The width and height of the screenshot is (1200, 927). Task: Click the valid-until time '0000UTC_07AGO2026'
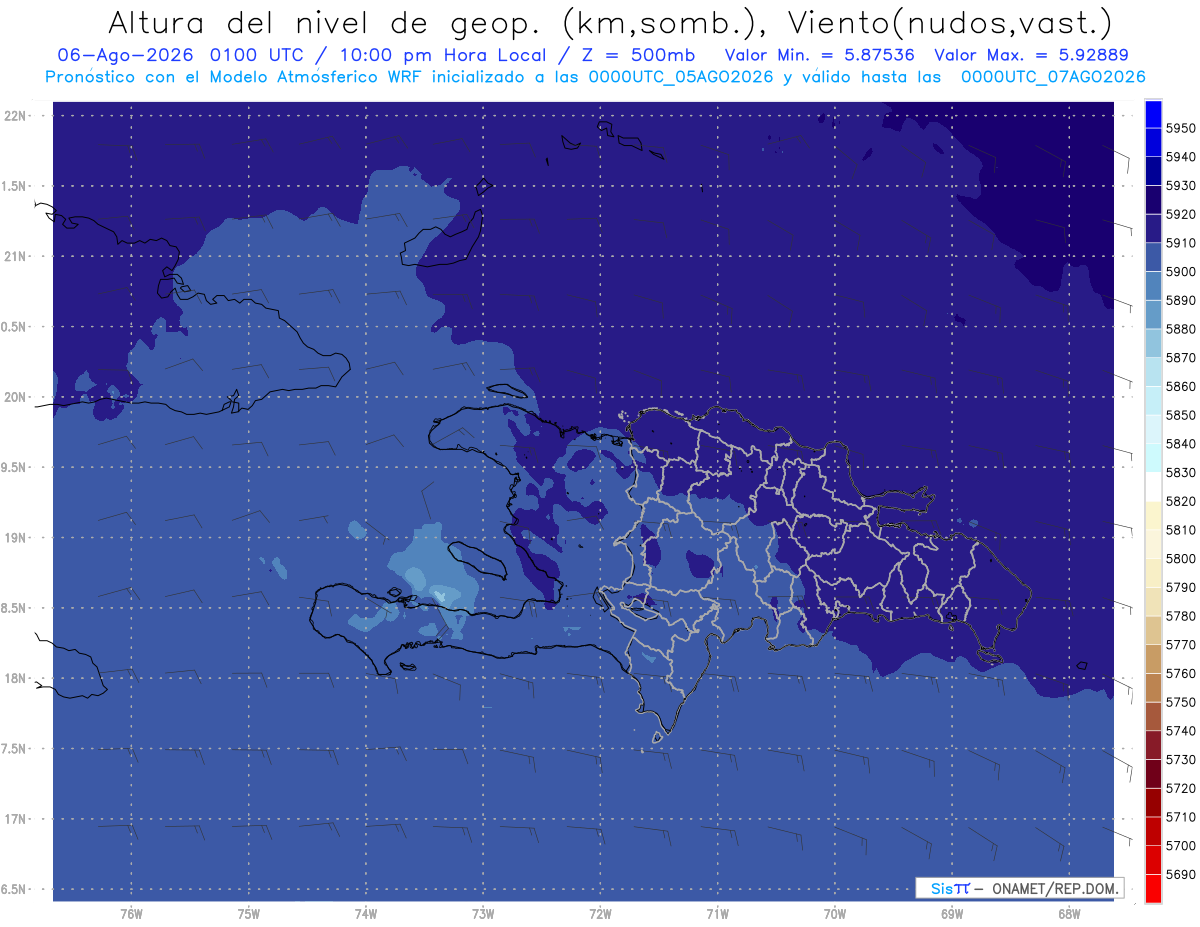point(1053,76)
